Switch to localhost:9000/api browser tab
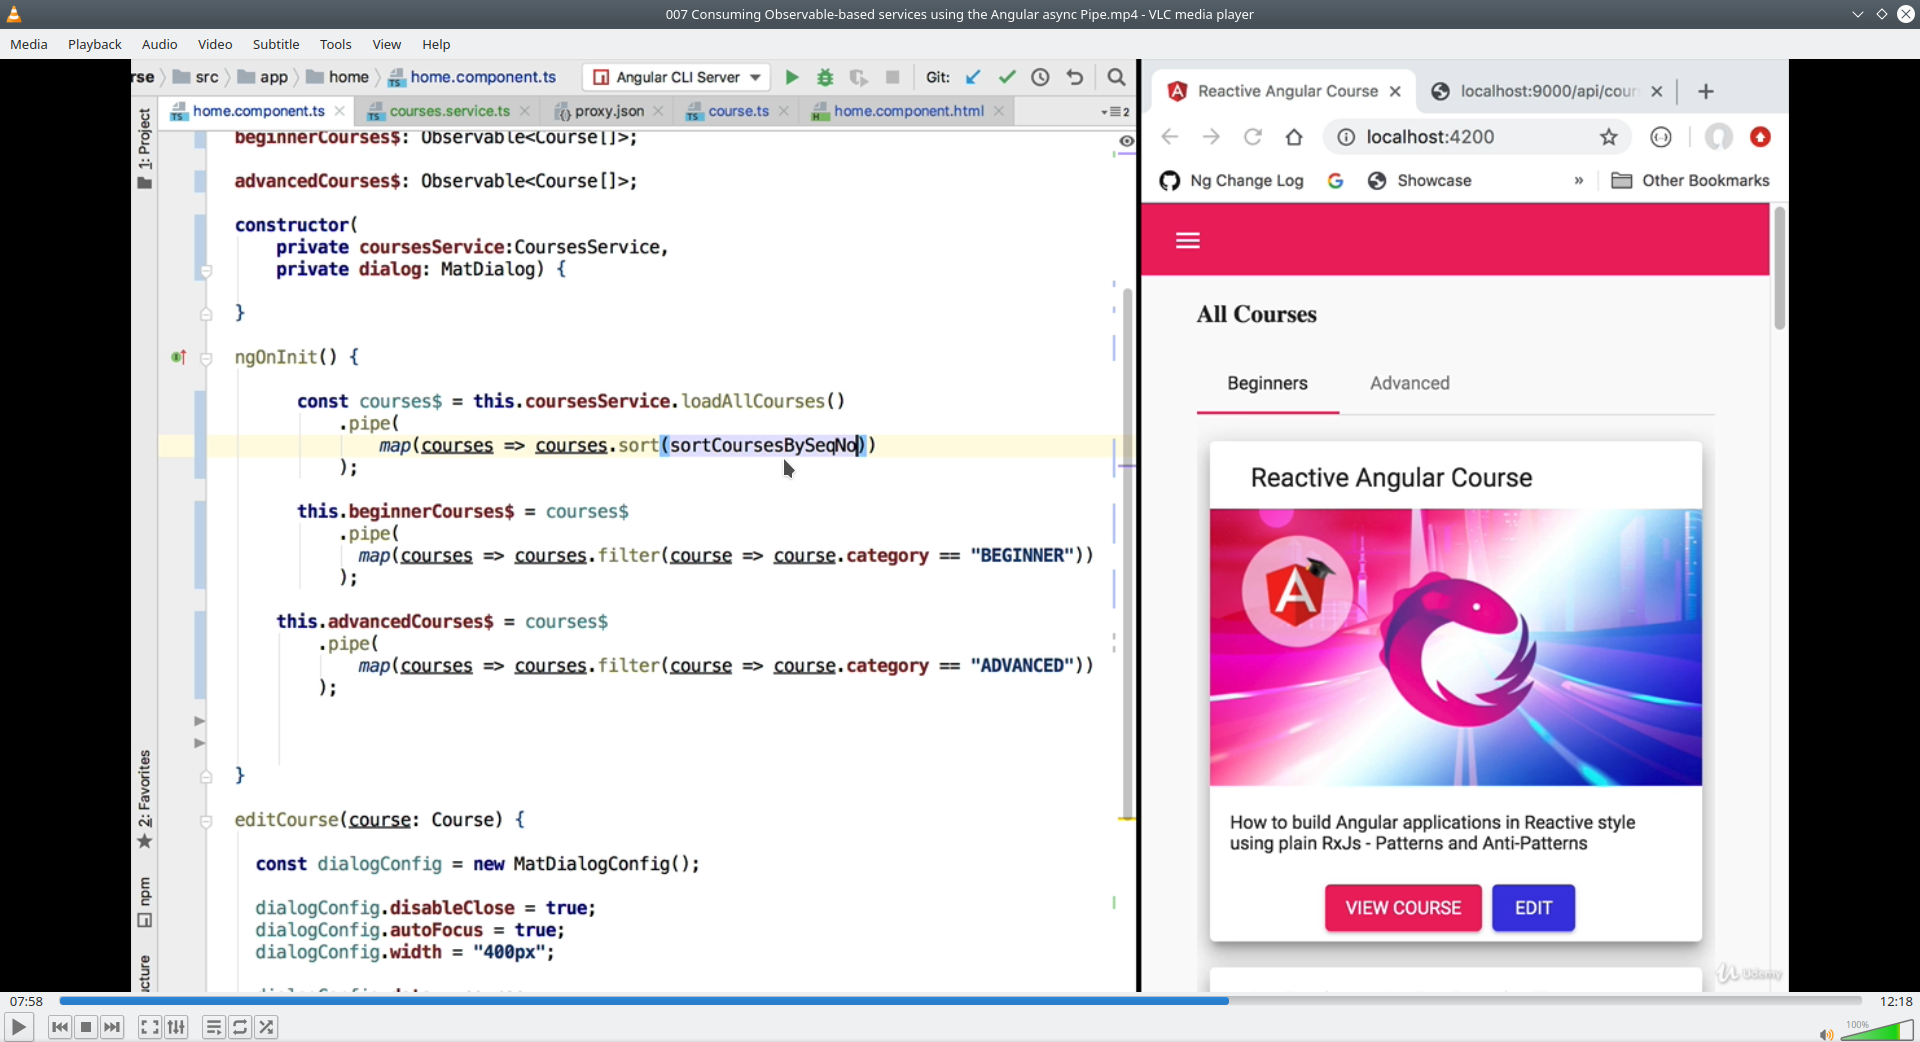The height and width of the screenshot is (1042, 1920). click(x=1548, y=91)
